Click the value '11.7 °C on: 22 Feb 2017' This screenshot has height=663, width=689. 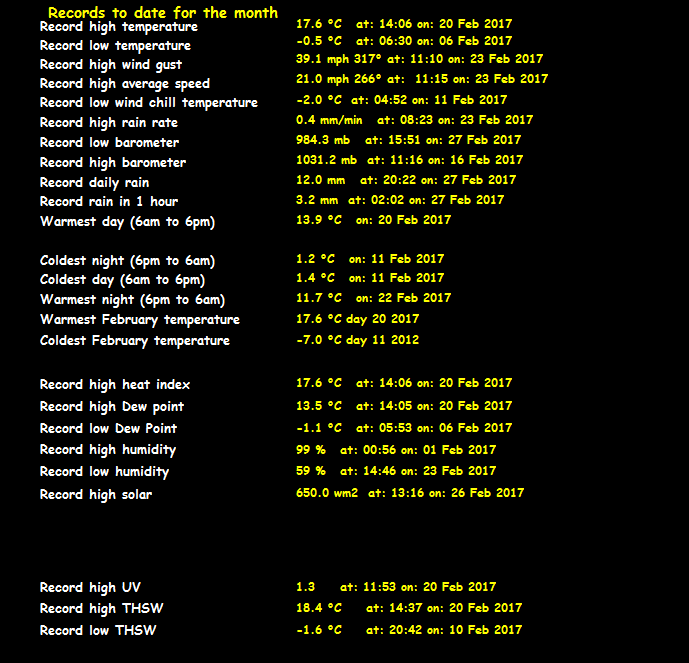click(x=374, y=298)
